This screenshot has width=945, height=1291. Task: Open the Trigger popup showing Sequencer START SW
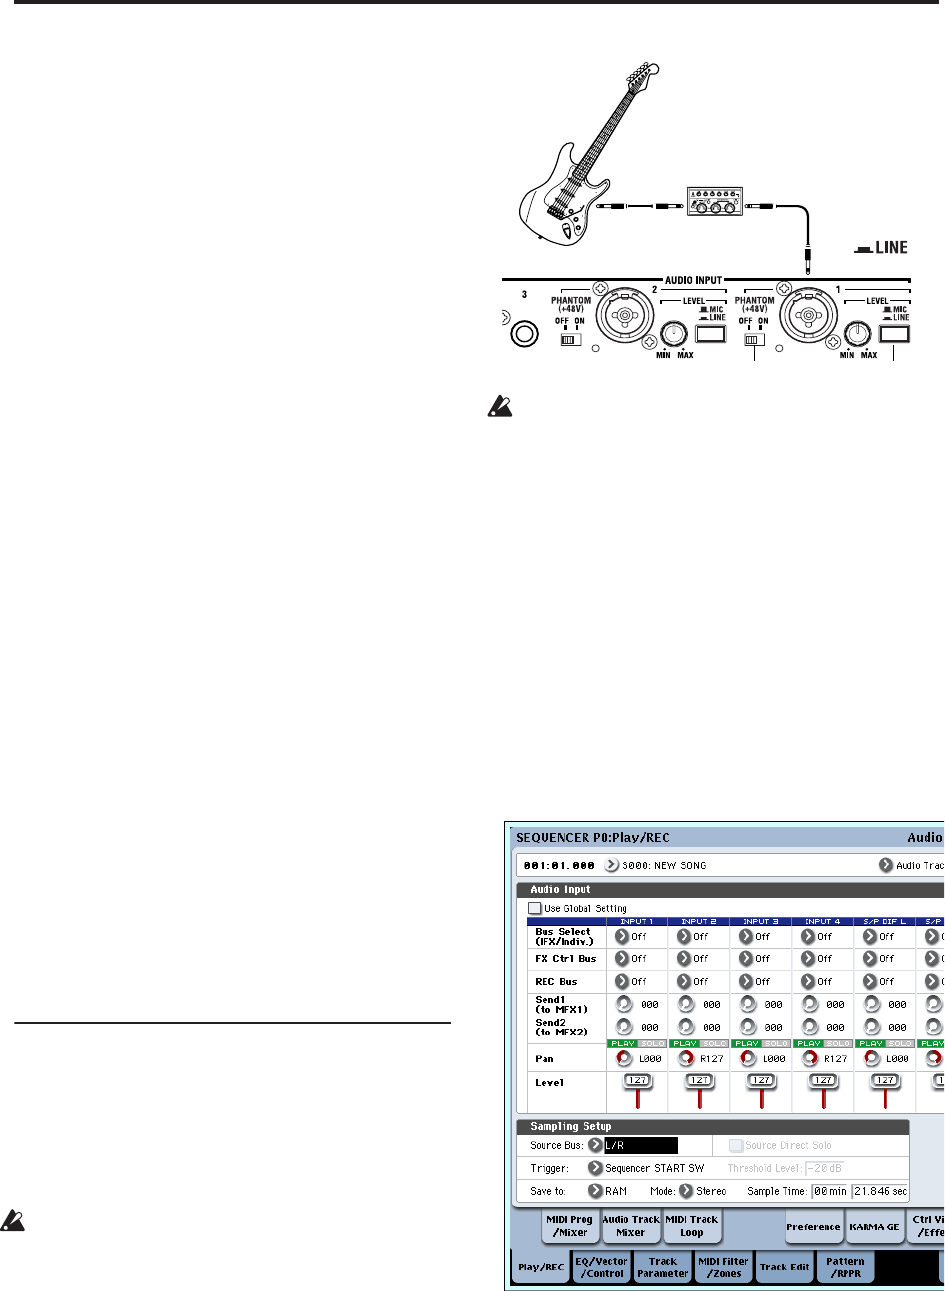coord(595,1168)
